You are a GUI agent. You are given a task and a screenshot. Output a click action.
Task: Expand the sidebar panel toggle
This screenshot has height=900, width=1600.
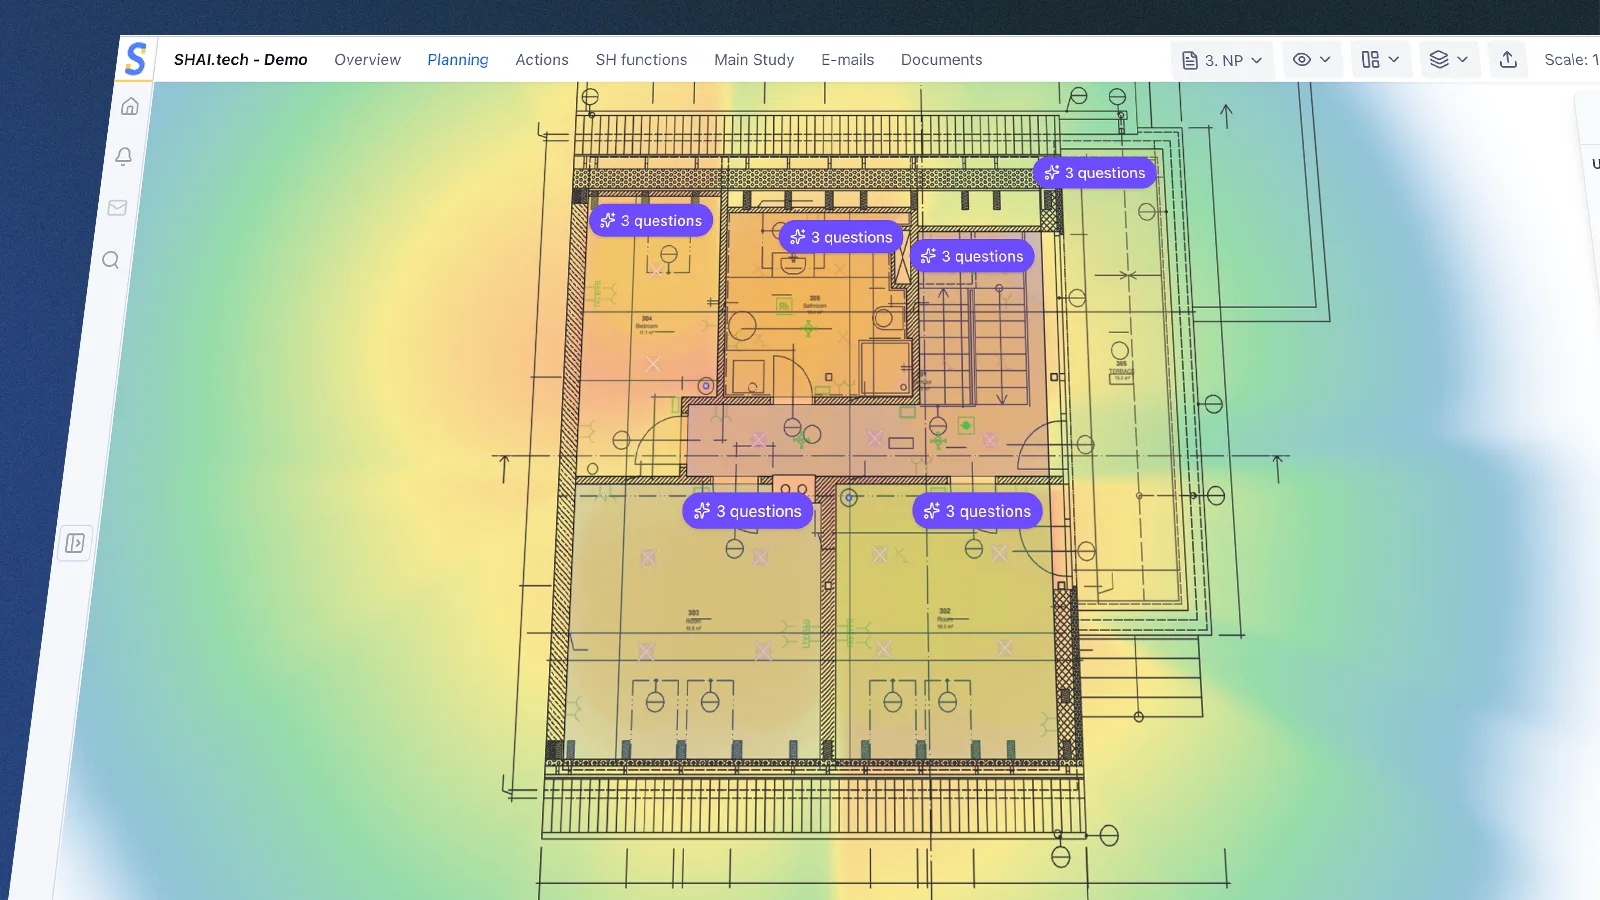[x=75, y=543]
